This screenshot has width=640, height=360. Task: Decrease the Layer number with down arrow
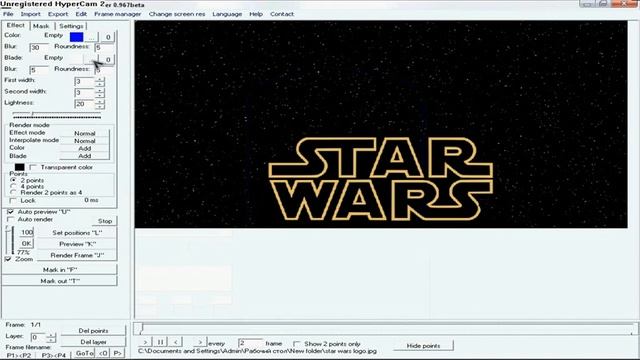51,340
